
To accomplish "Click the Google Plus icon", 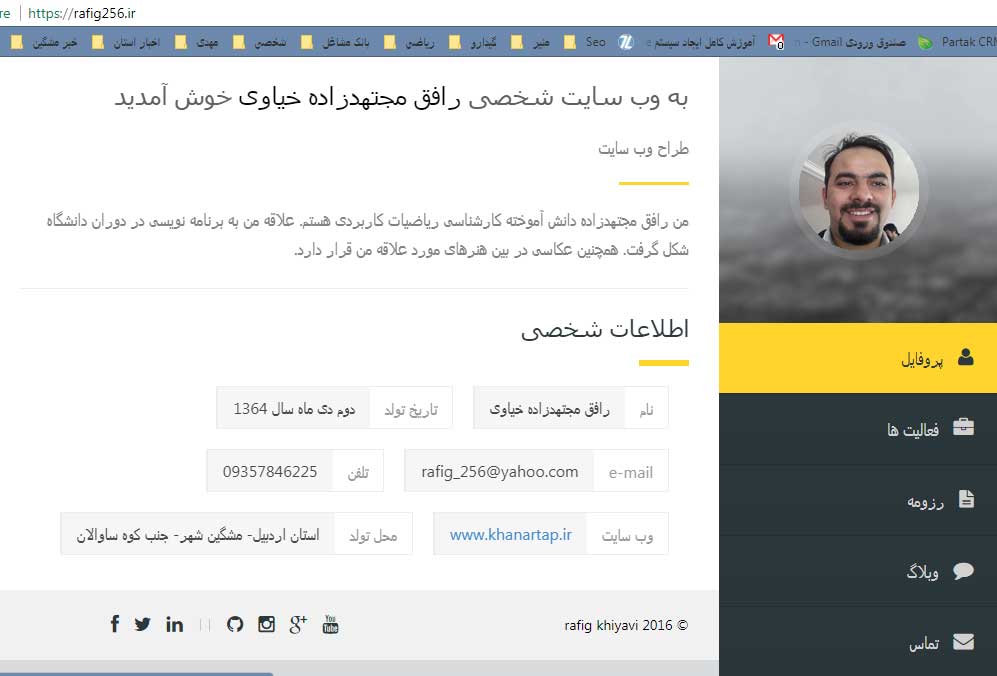I will [298, 624].
